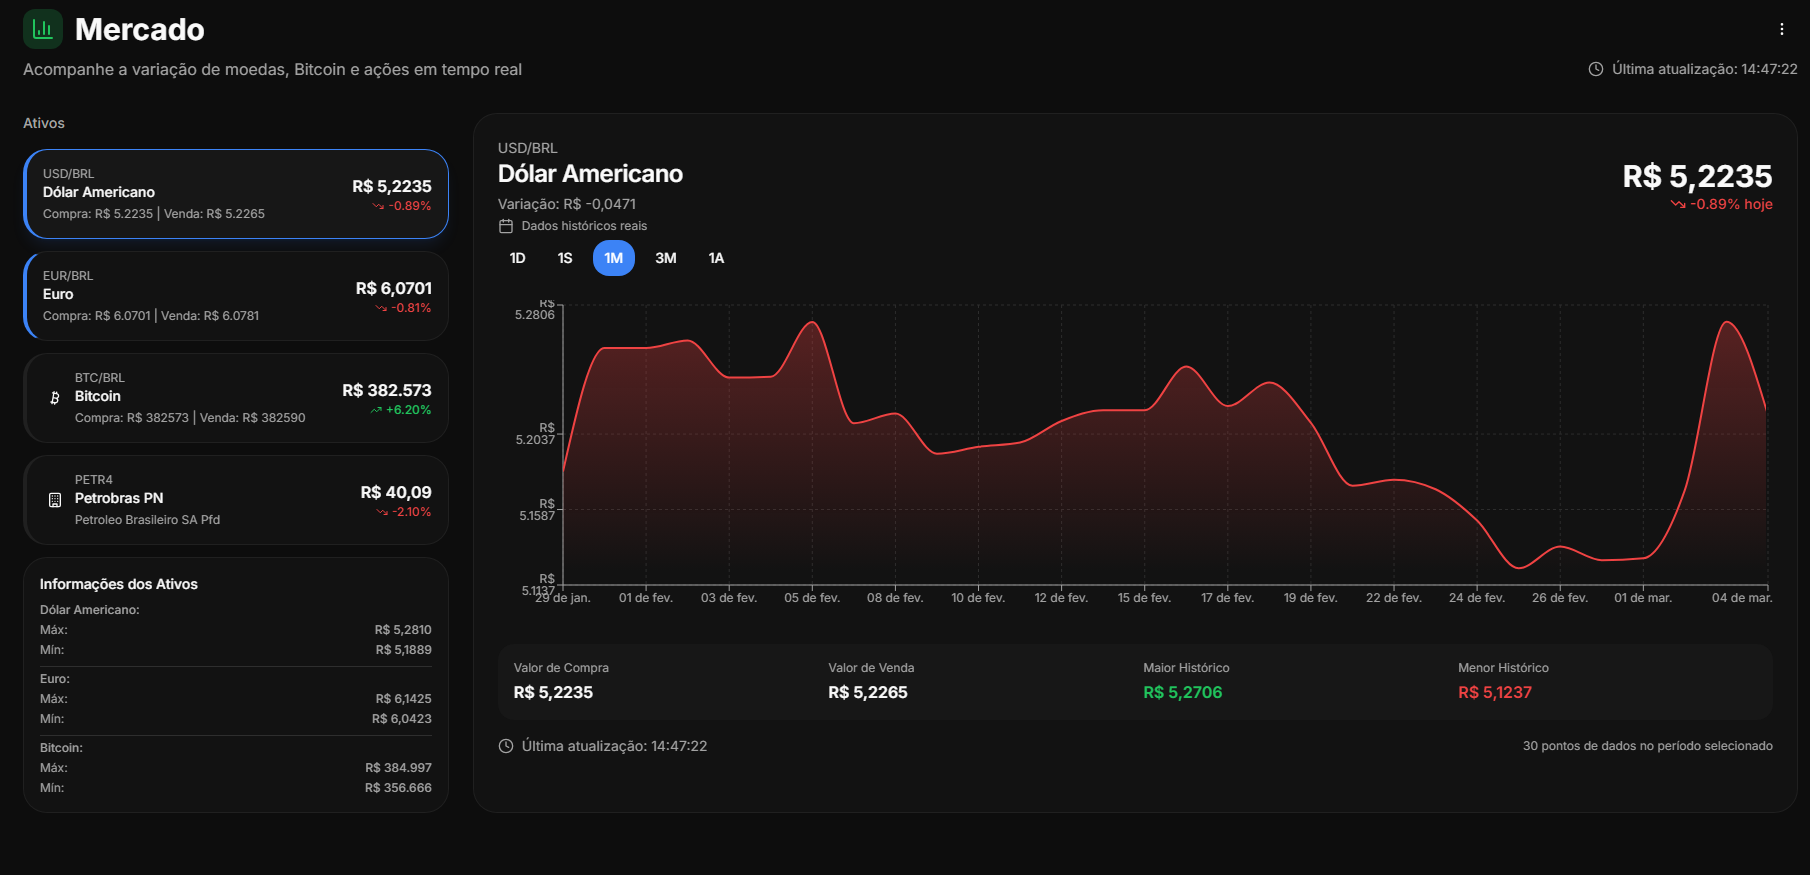Click the Bitcoin symbol icon
The width and height of the screenshot is (1810, 875).
click(55, 398)
